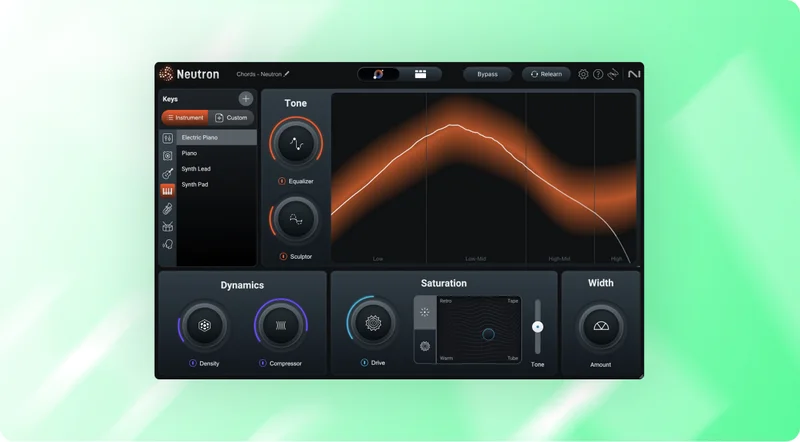Toggle the Equalizer power button
Image resolution: width=800 pixels, height=442 pixels.
(282, 181)
